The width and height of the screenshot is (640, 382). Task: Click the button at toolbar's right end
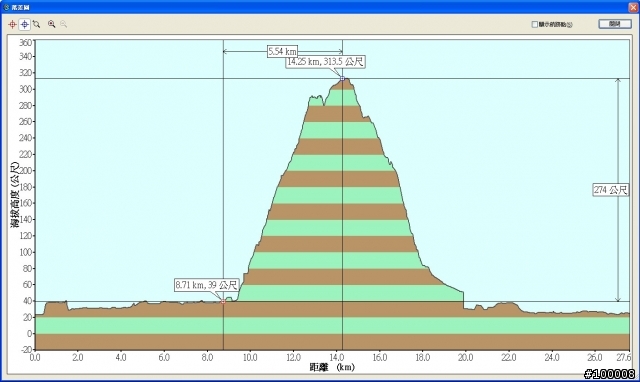(x=615, y=24)
